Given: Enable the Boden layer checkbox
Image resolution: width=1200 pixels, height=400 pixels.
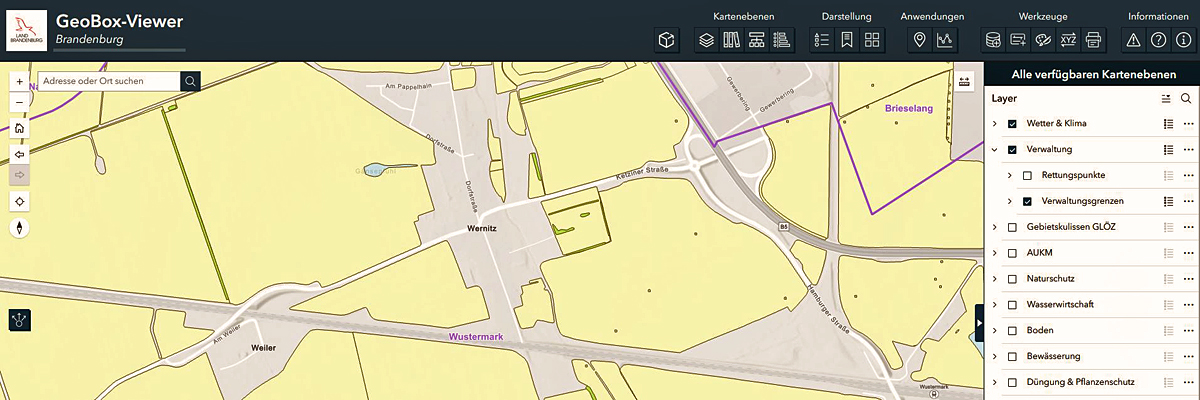Looking at the screenshot, I should (1013, 330).
